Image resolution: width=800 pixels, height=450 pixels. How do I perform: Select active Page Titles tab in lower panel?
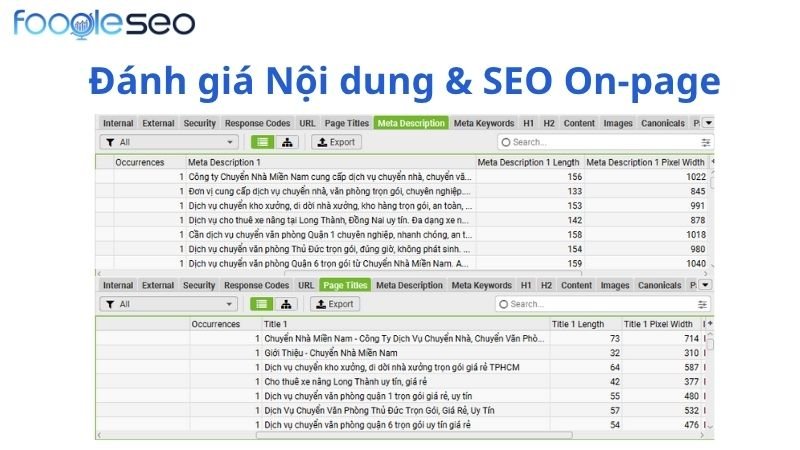click(x=345, y=285)
